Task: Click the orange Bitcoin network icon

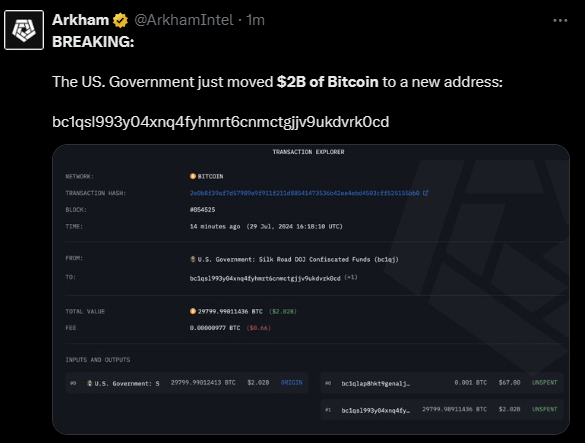Action: tap(193, 176)
